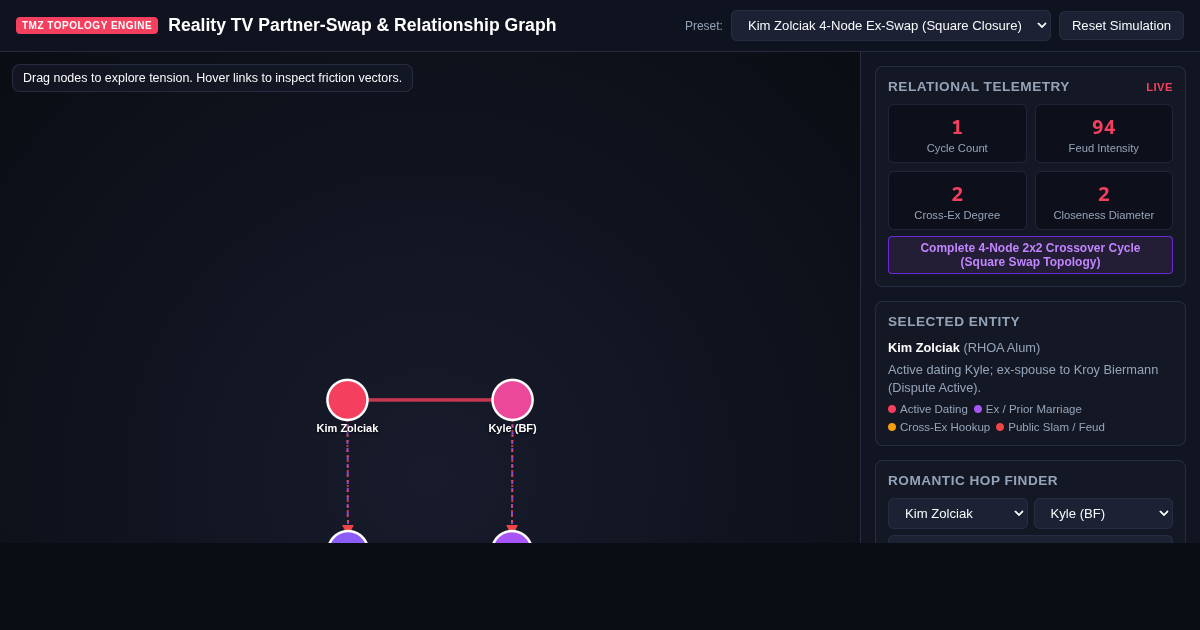Click the Complete 4-Node 2x2 Crossover Cycle banner

click(1030, 255)
